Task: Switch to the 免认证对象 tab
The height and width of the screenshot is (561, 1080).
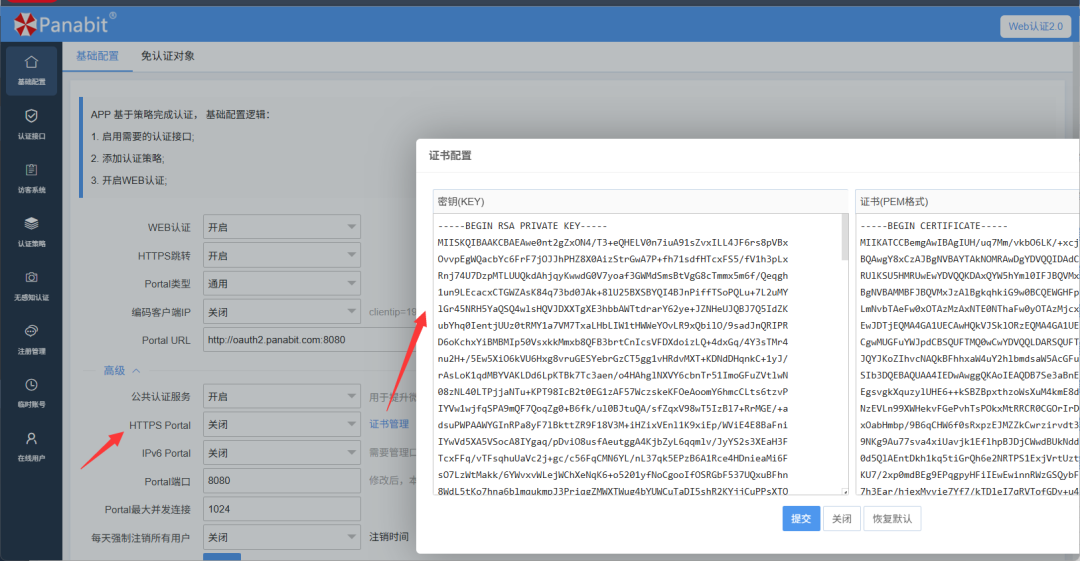Action: coord(167,56)
